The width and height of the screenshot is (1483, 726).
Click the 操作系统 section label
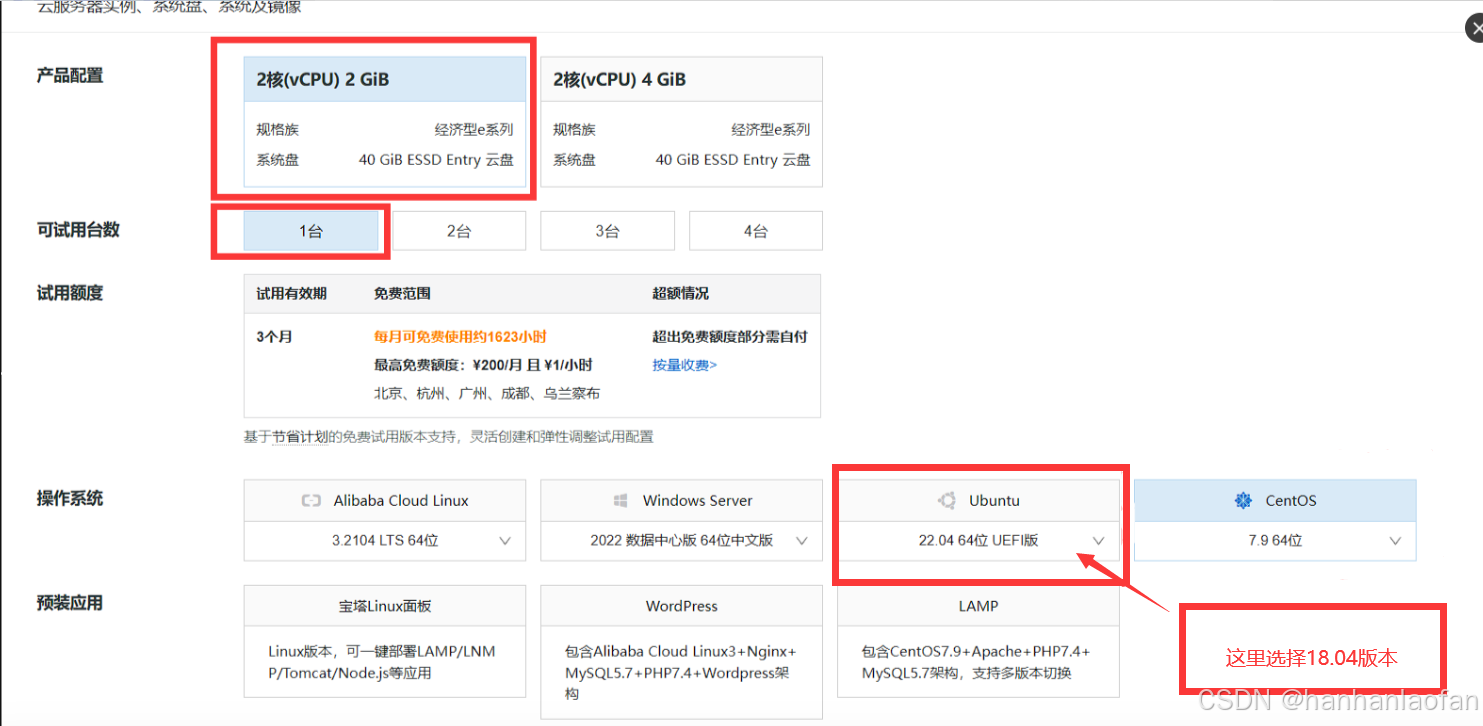pyautogui.click(x=70, y=499)
